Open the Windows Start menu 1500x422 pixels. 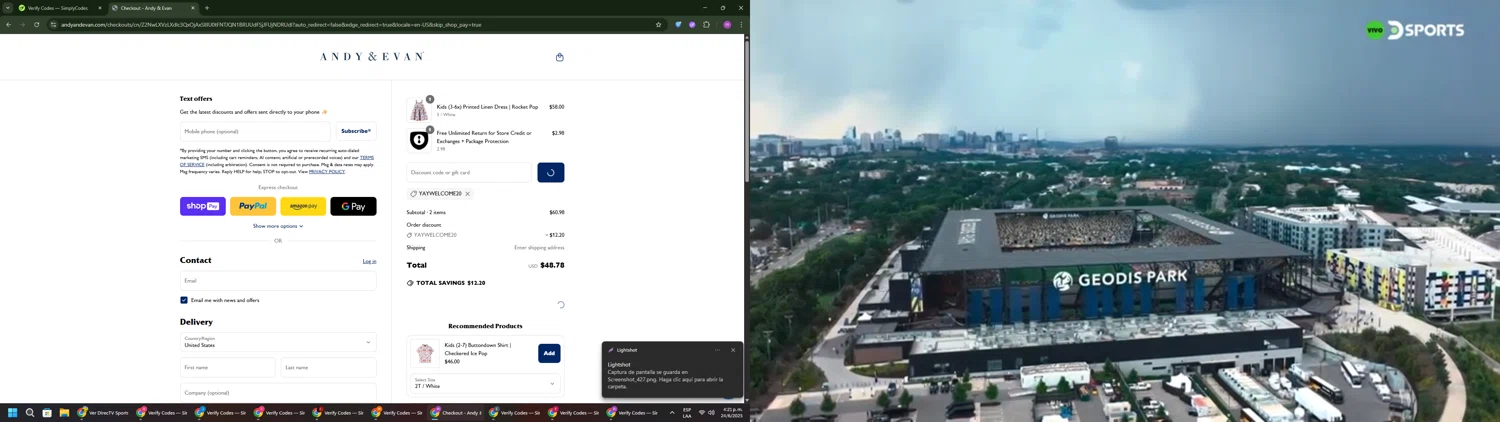(13, 413)
